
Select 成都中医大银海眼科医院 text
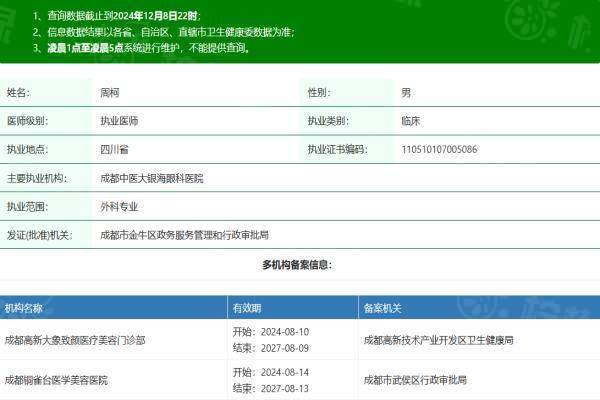[152, 178]
